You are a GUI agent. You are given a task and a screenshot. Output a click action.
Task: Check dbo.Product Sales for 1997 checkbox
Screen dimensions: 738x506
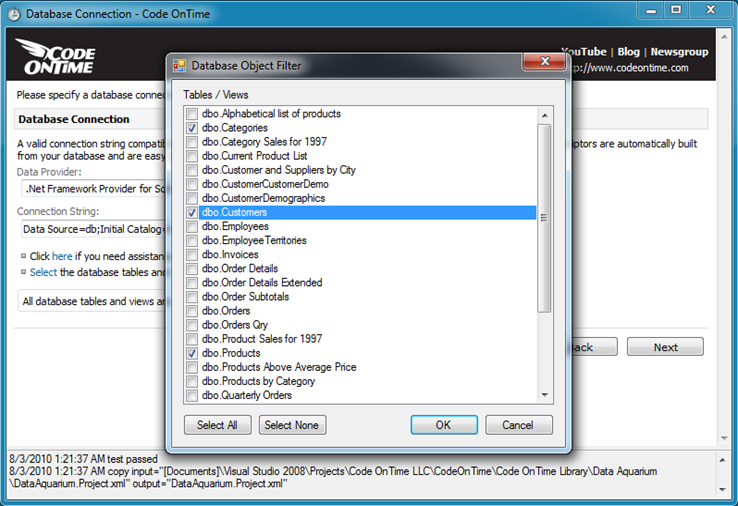(192, 339)
